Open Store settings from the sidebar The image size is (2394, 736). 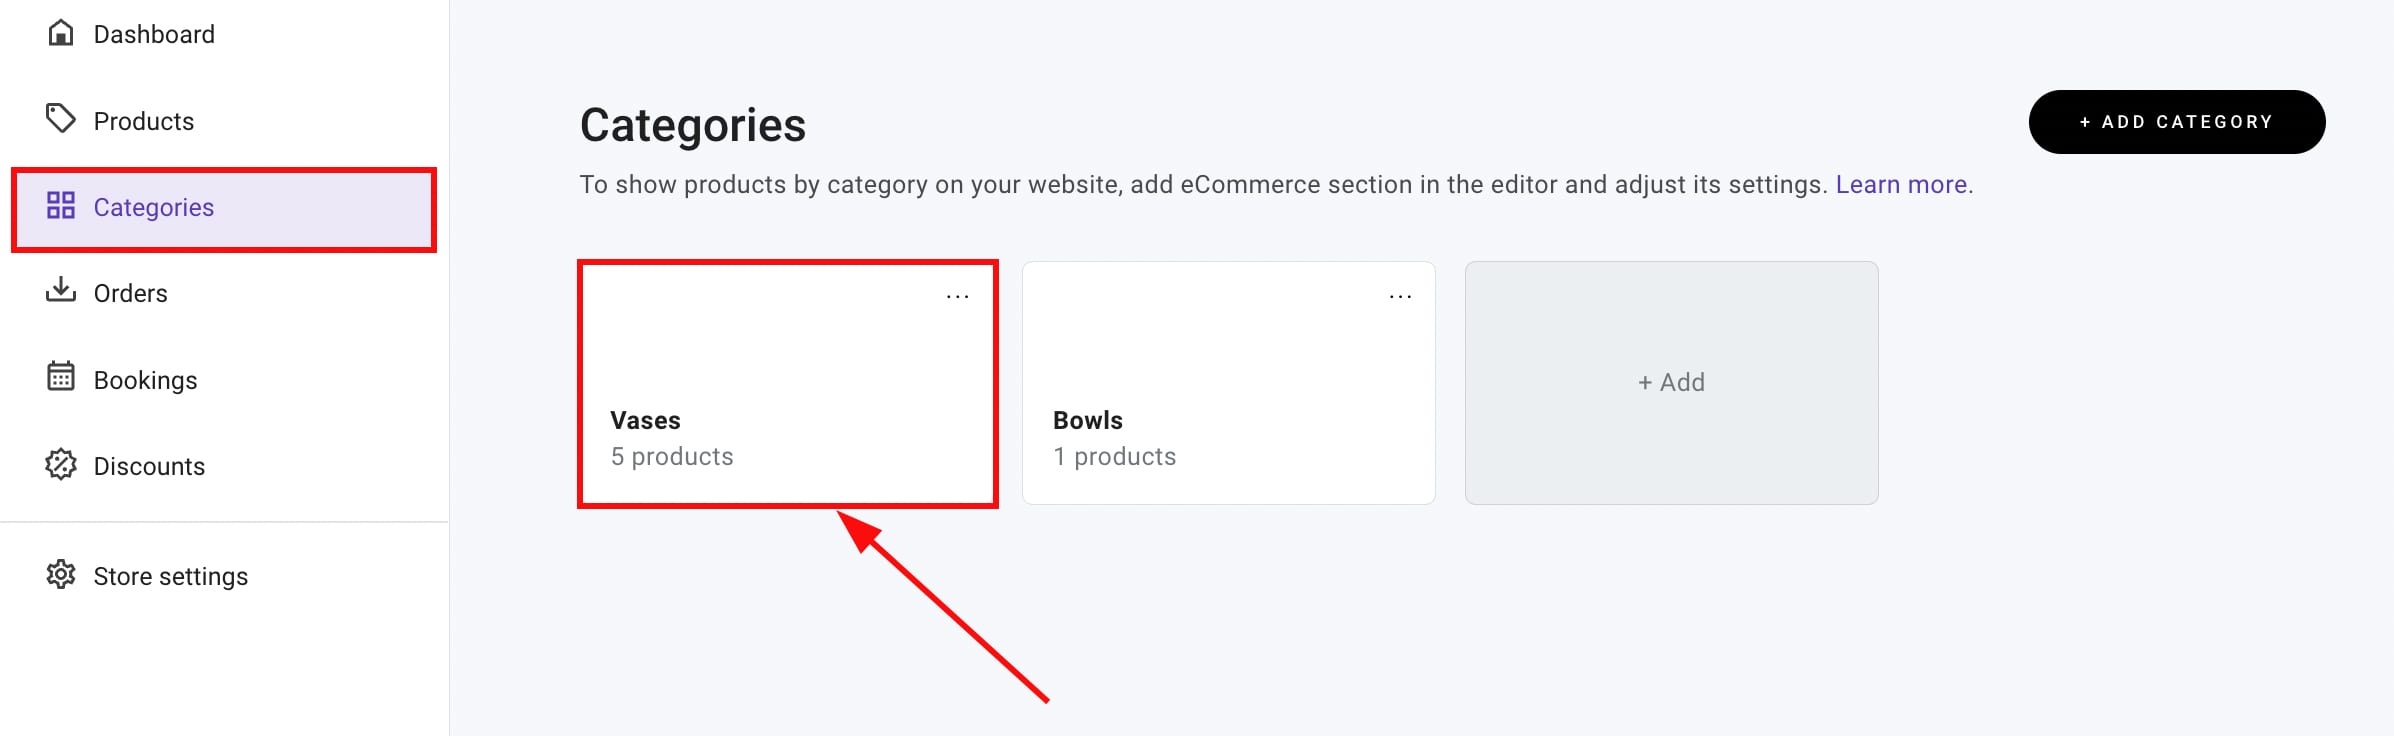(170, 575)
